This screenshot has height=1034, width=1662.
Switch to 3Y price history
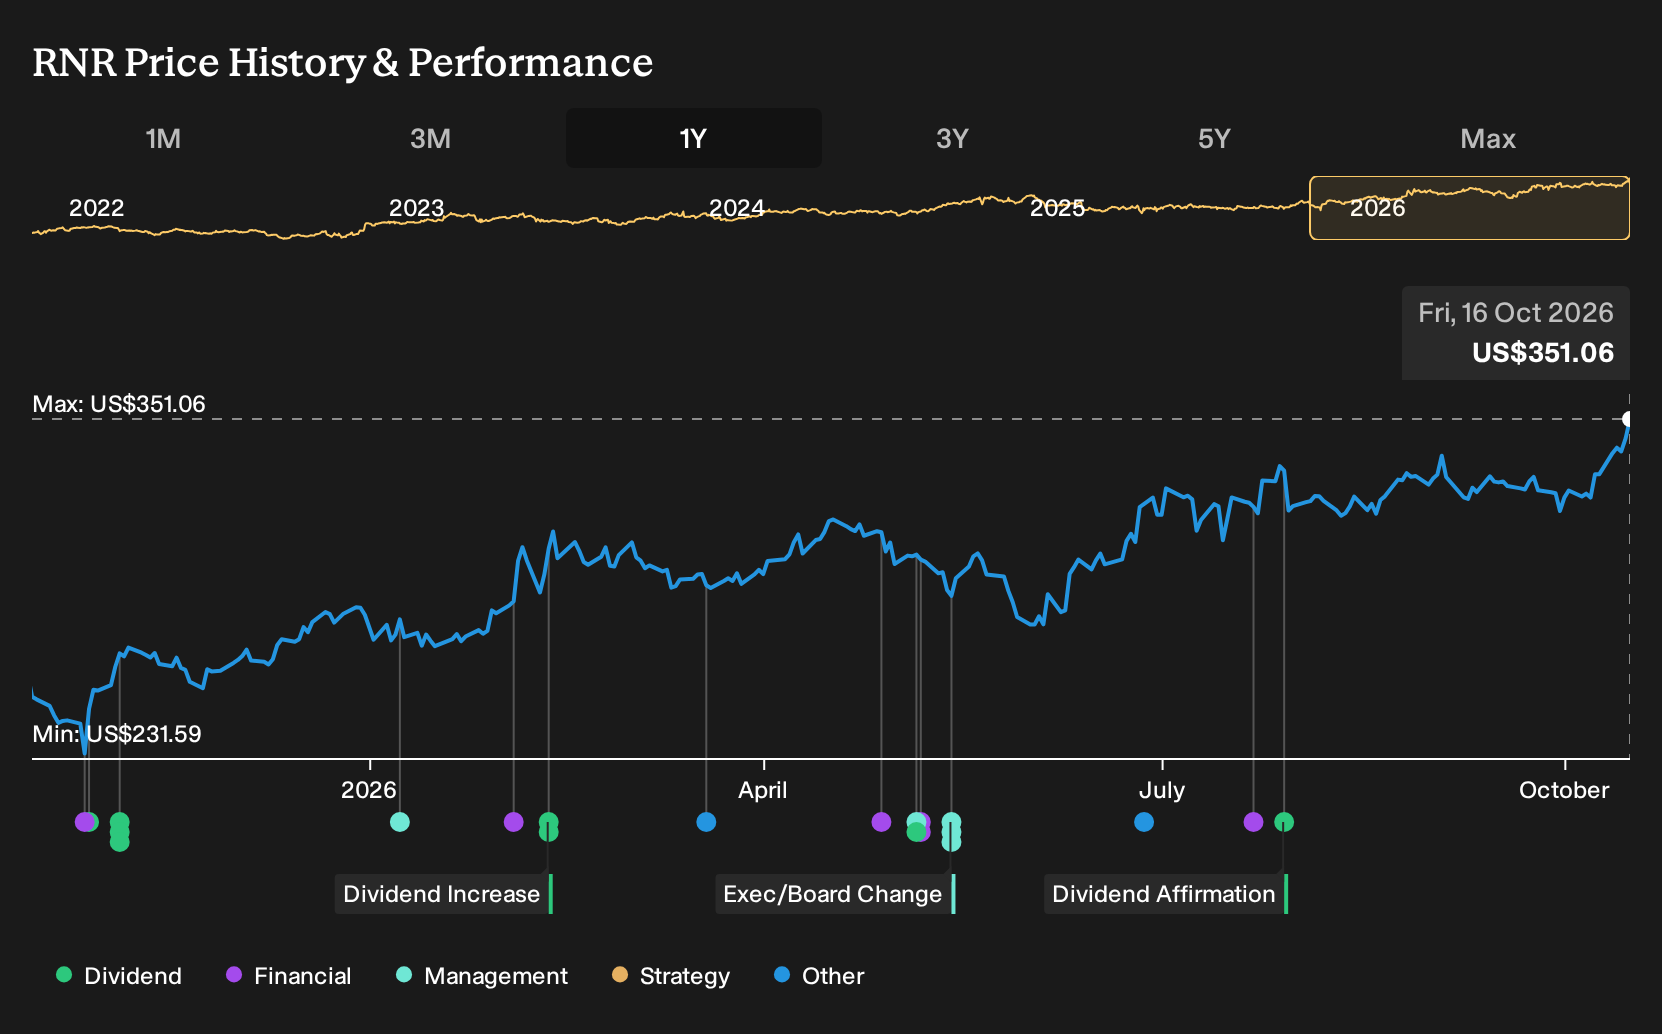click(952, 138)
